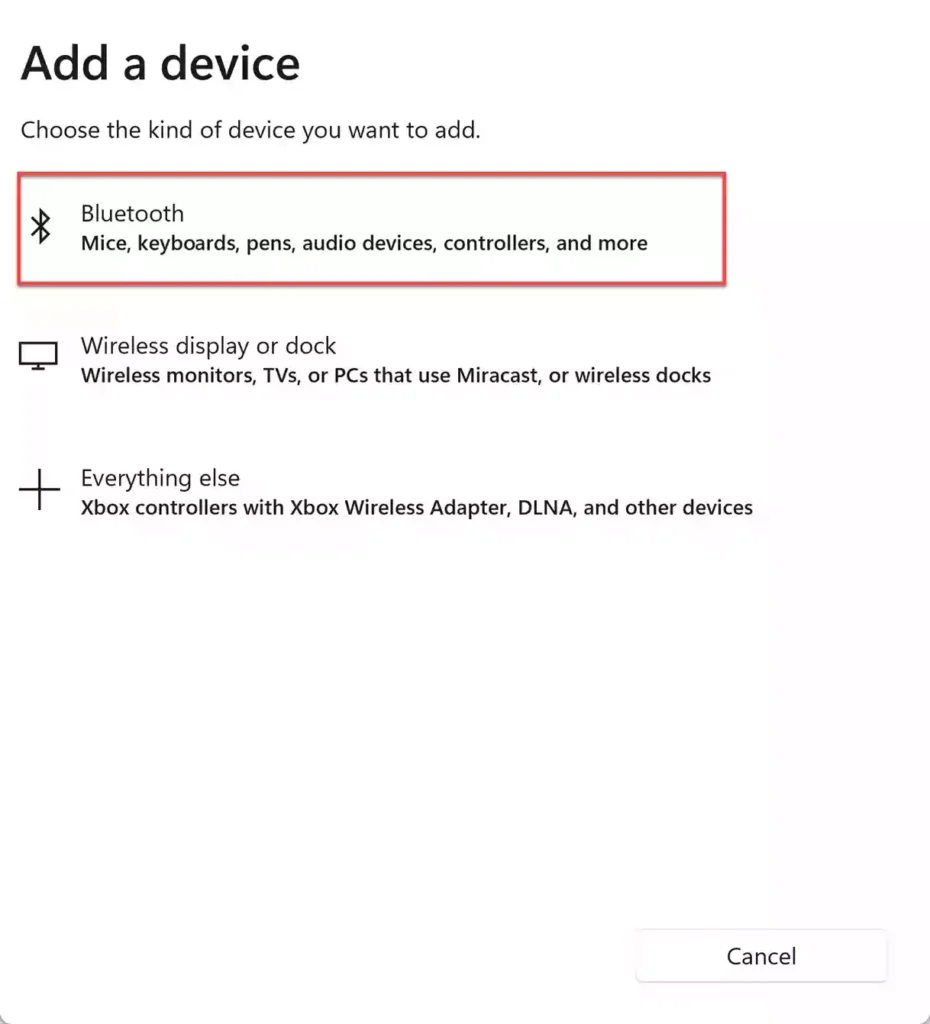Click audio devices in the Bluetooth description

[369, 243]
